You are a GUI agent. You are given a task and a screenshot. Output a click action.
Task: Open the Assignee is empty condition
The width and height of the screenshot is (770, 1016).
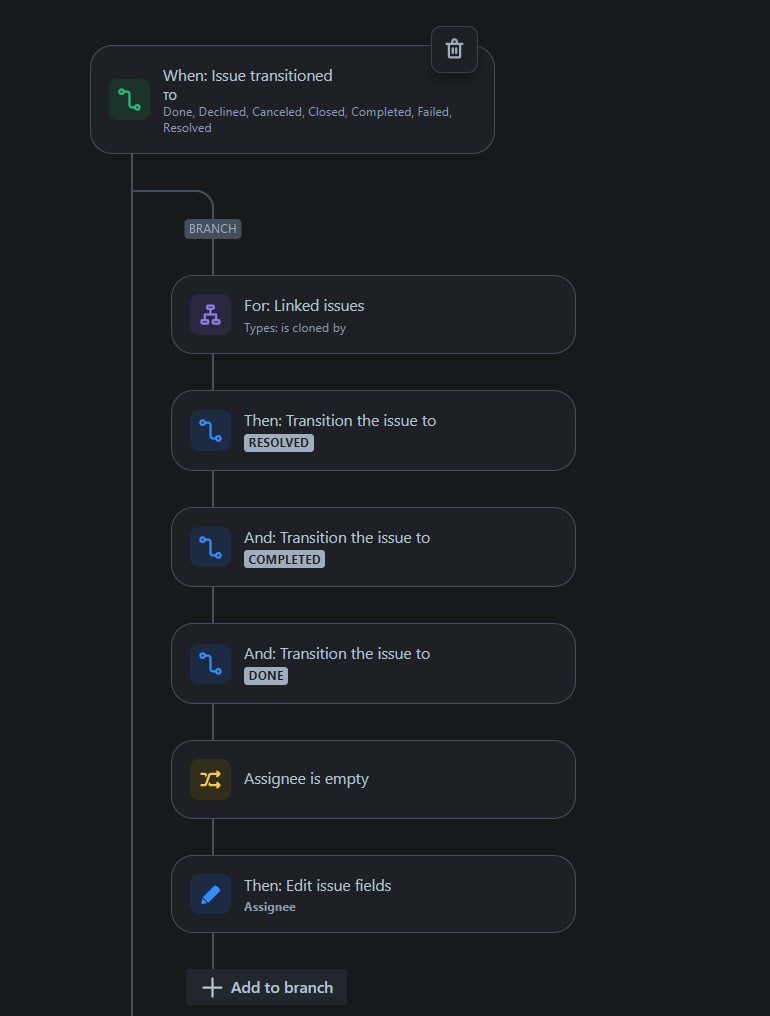373,779
